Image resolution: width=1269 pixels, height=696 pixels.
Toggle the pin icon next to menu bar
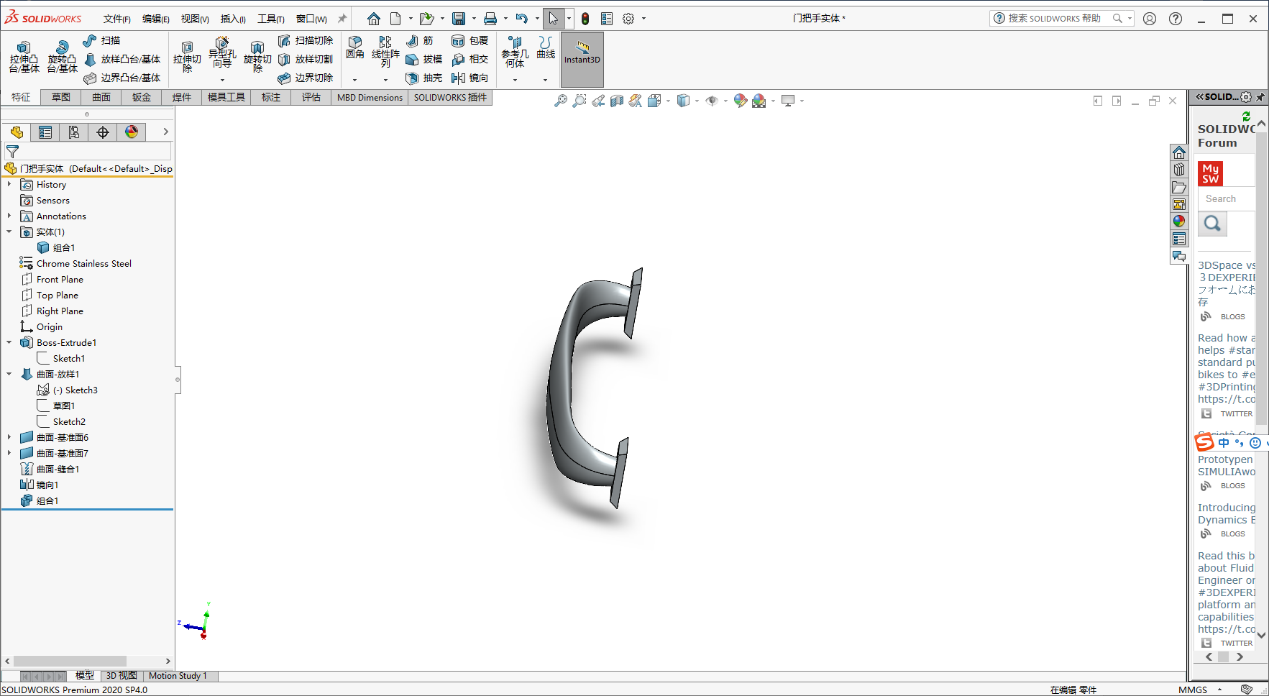343,18
